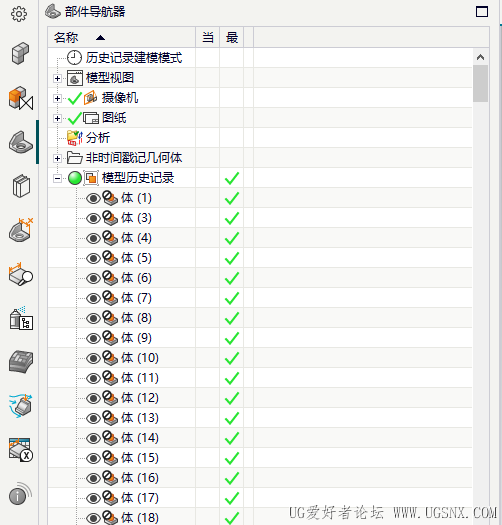Toggle visibility eye of 体 (4)

click(x=93, y=238)
